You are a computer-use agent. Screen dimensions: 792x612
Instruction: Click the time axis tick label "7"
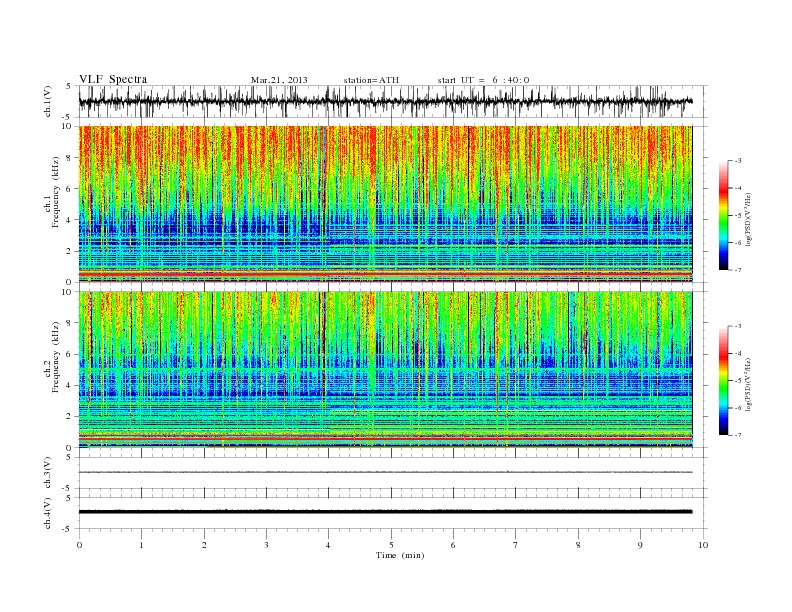pos(516,545)
